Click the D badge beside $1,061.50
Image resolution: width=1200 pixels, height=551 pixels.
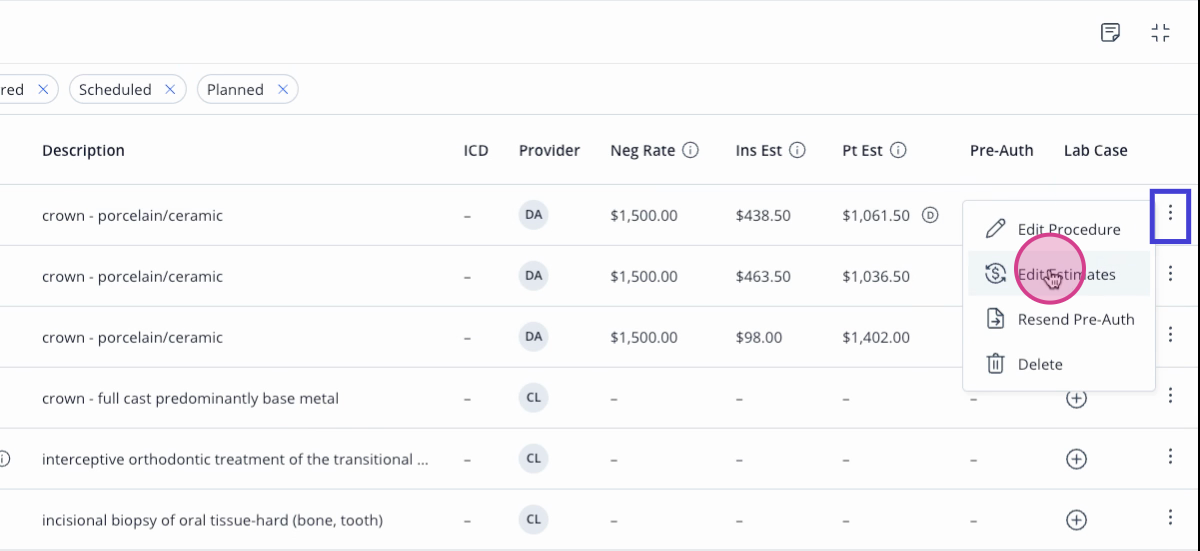pyautogui.click(x=930, y=214)
